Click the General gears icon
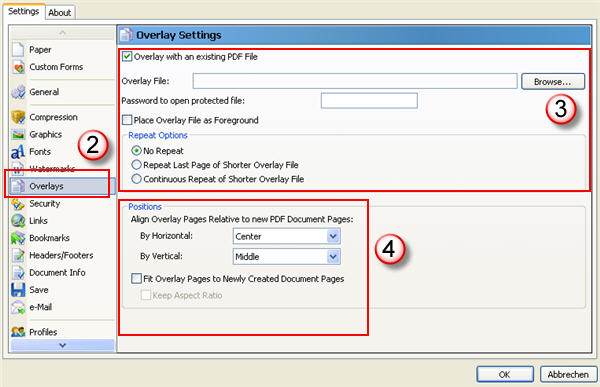 [x=18, y=92]
